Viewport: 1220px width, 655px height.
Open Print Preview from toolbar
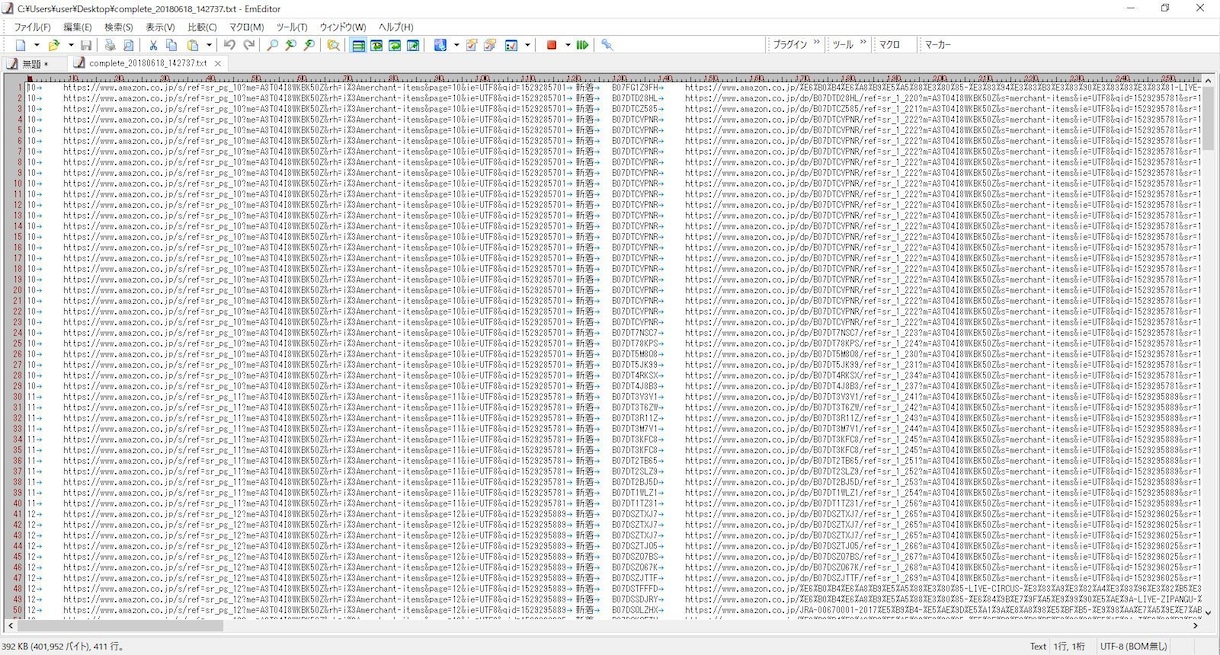(128, 45)
